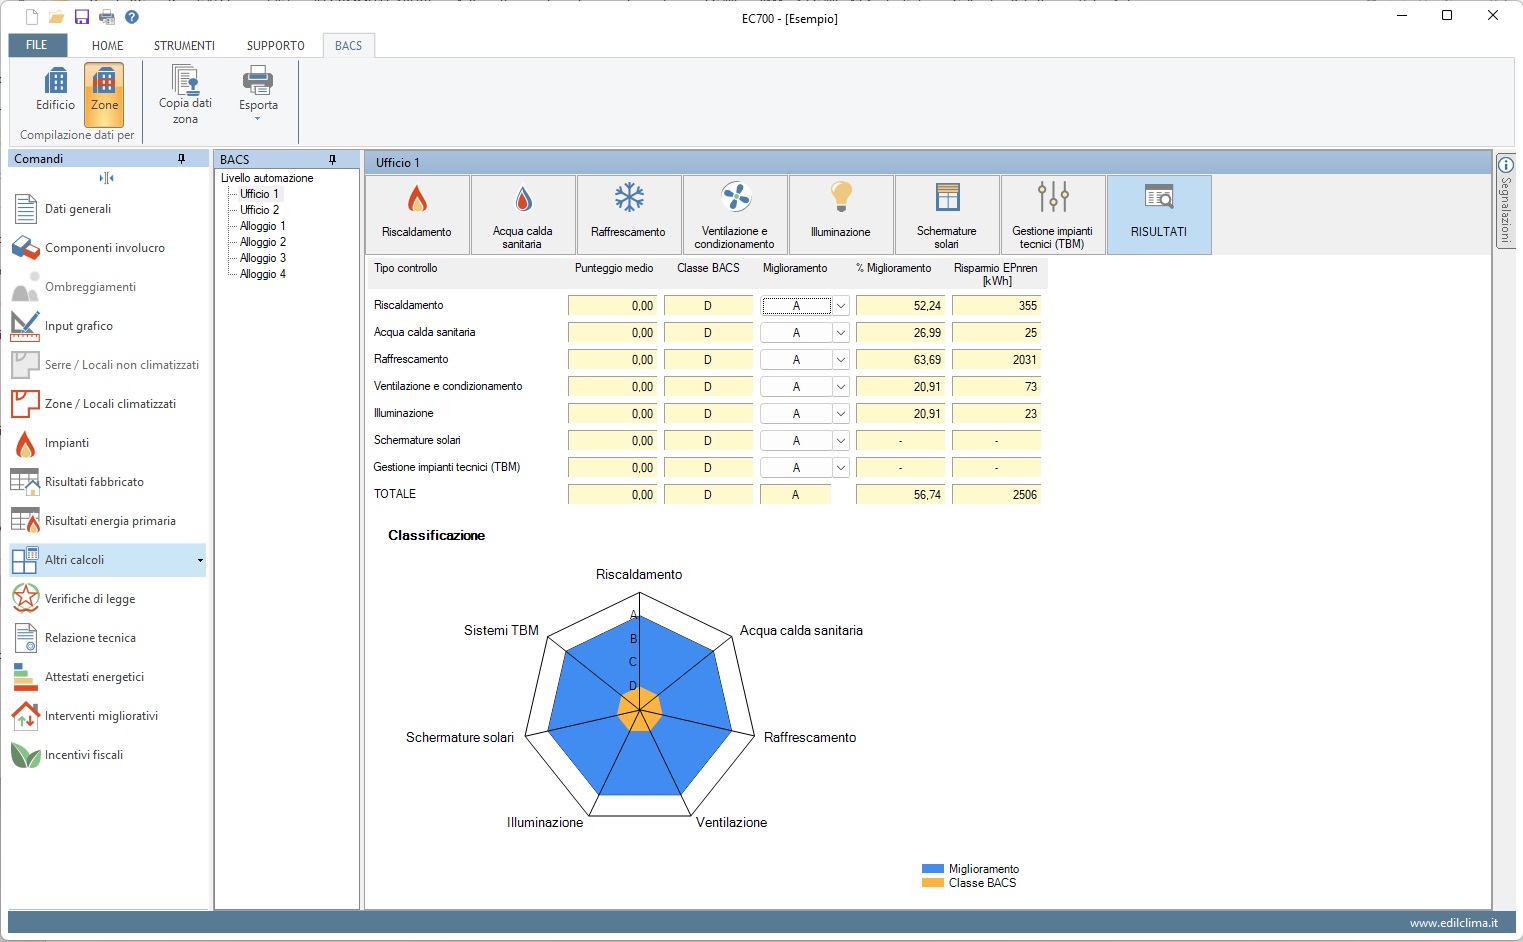Expand the Altri calcoli dropdown arrow
The width and height of the screenshot is (1523, 942).
pyautogui.click(x=200, y=560)
